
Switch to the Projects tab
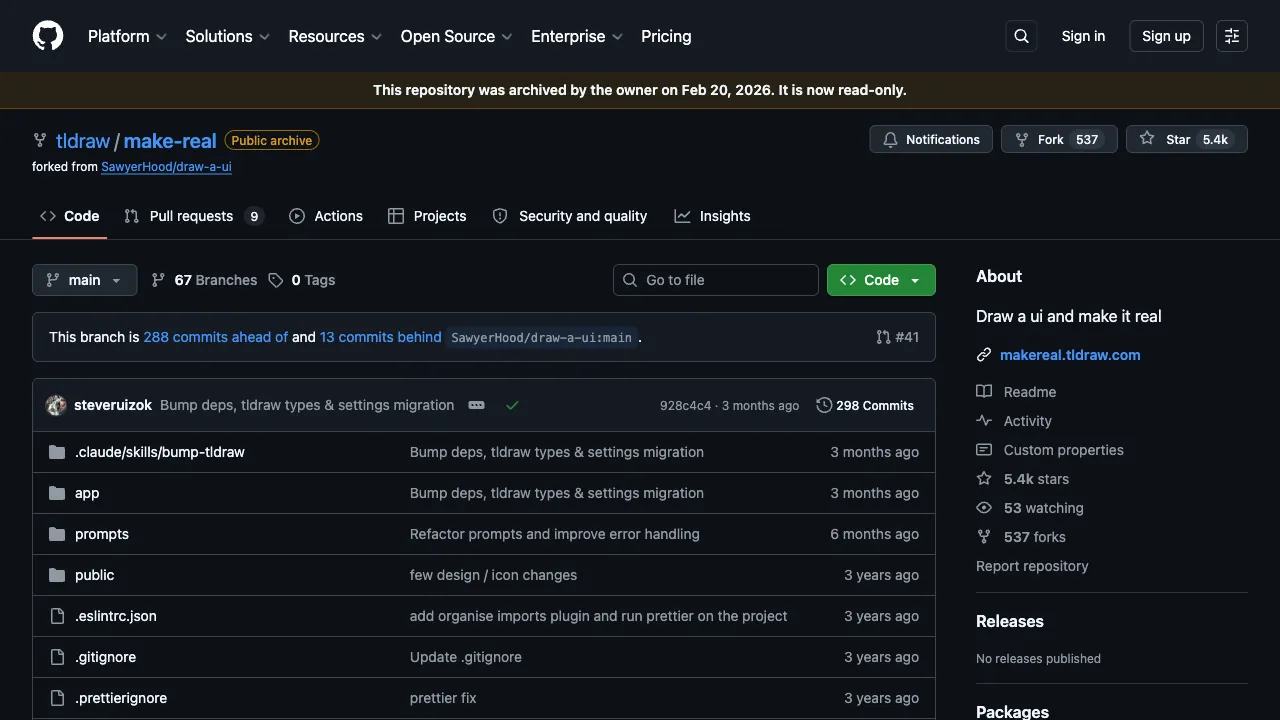click(427, 216)
